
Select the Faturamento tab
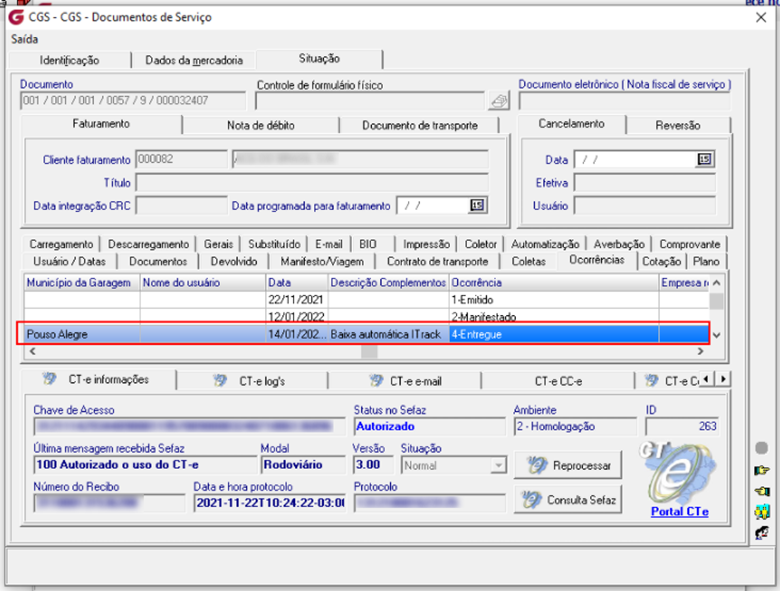101,124
